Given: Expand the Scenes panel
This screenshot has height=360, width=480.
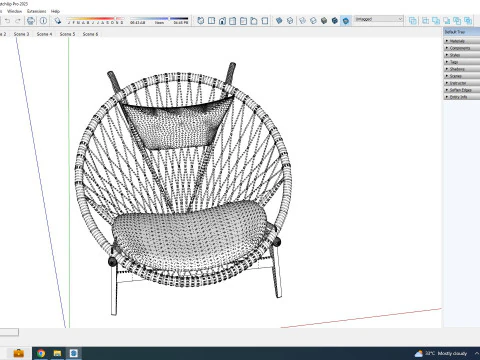Looking at the screenshot, I should (462, 76).
